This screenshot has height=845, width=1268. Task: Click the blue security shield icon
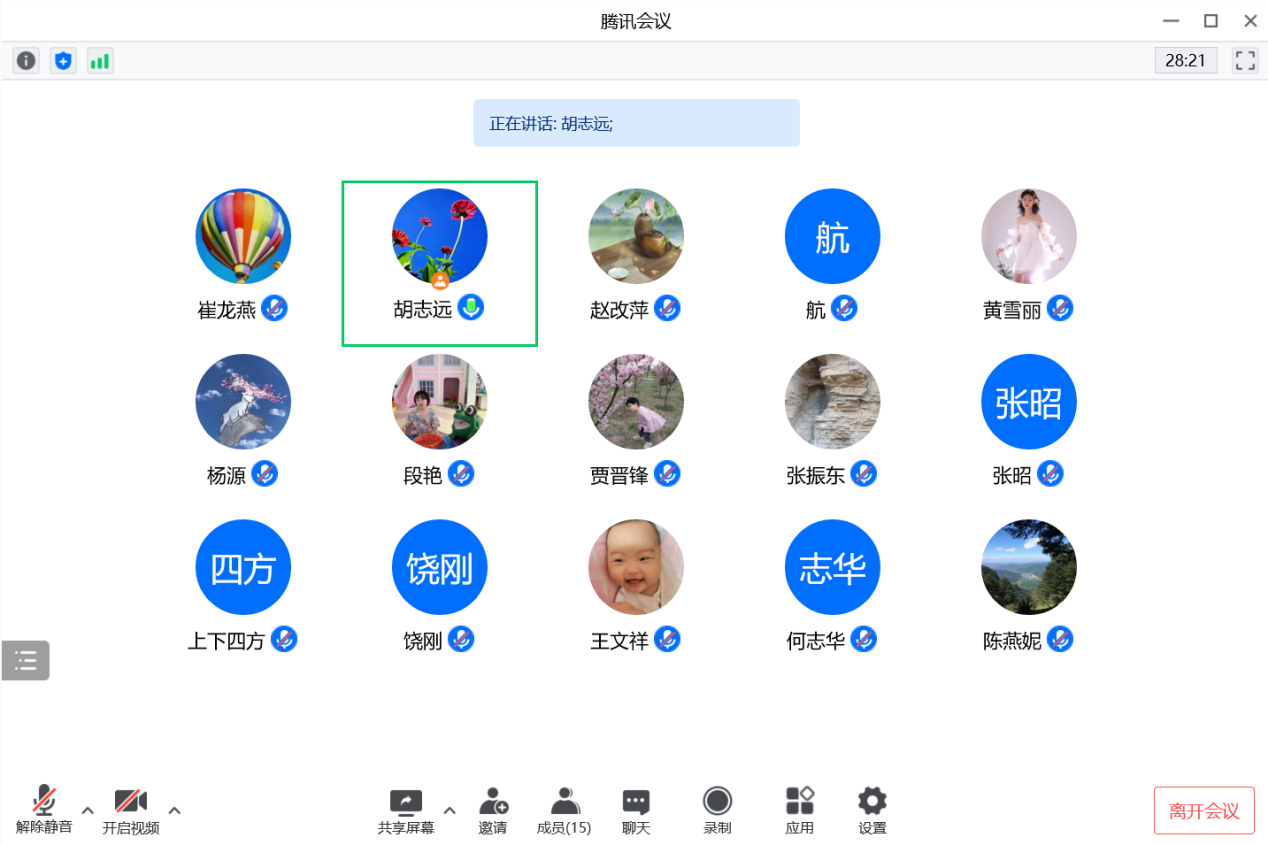pos(63,61)
